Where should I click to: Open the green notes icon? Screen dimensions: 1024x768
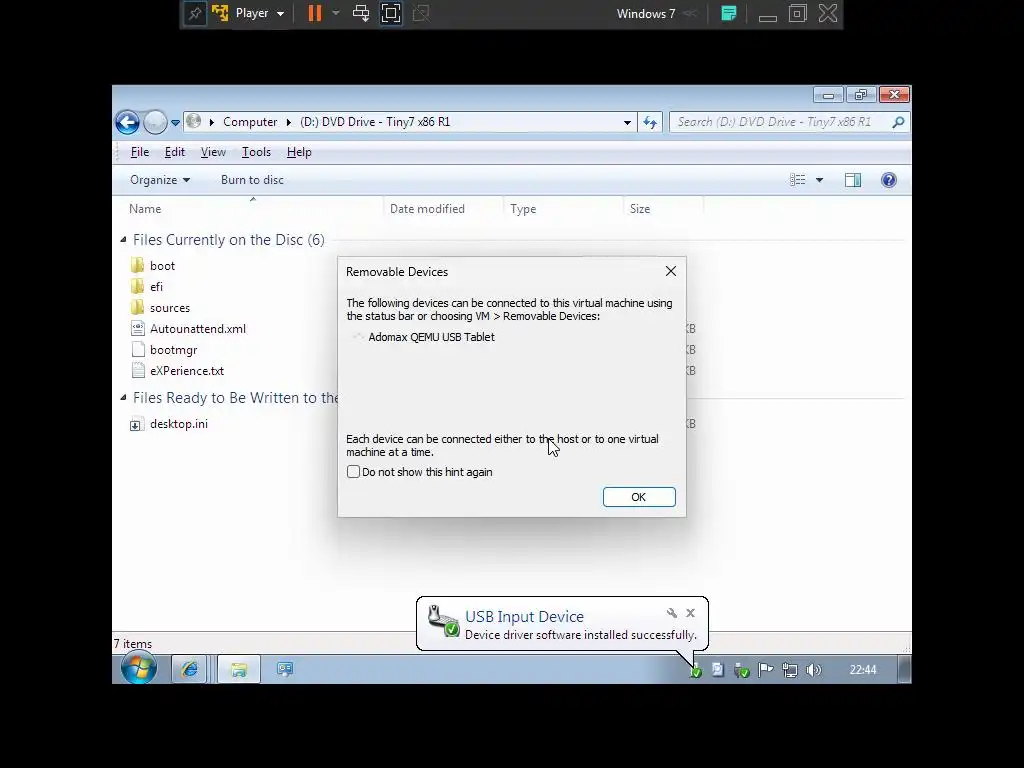coord(729,14)
